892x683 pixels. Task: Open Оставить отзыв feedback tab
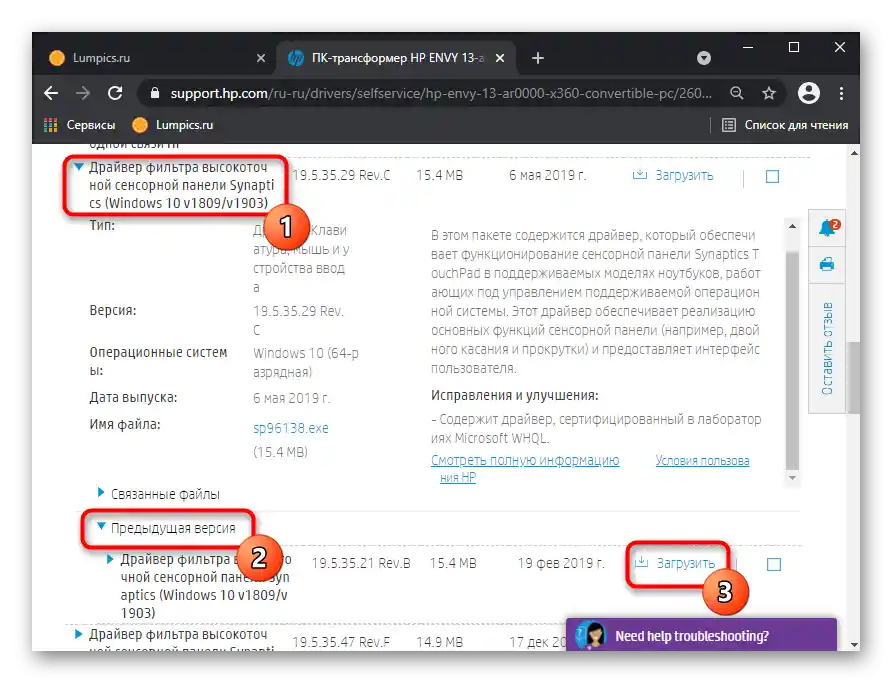[x=827, y=349]
